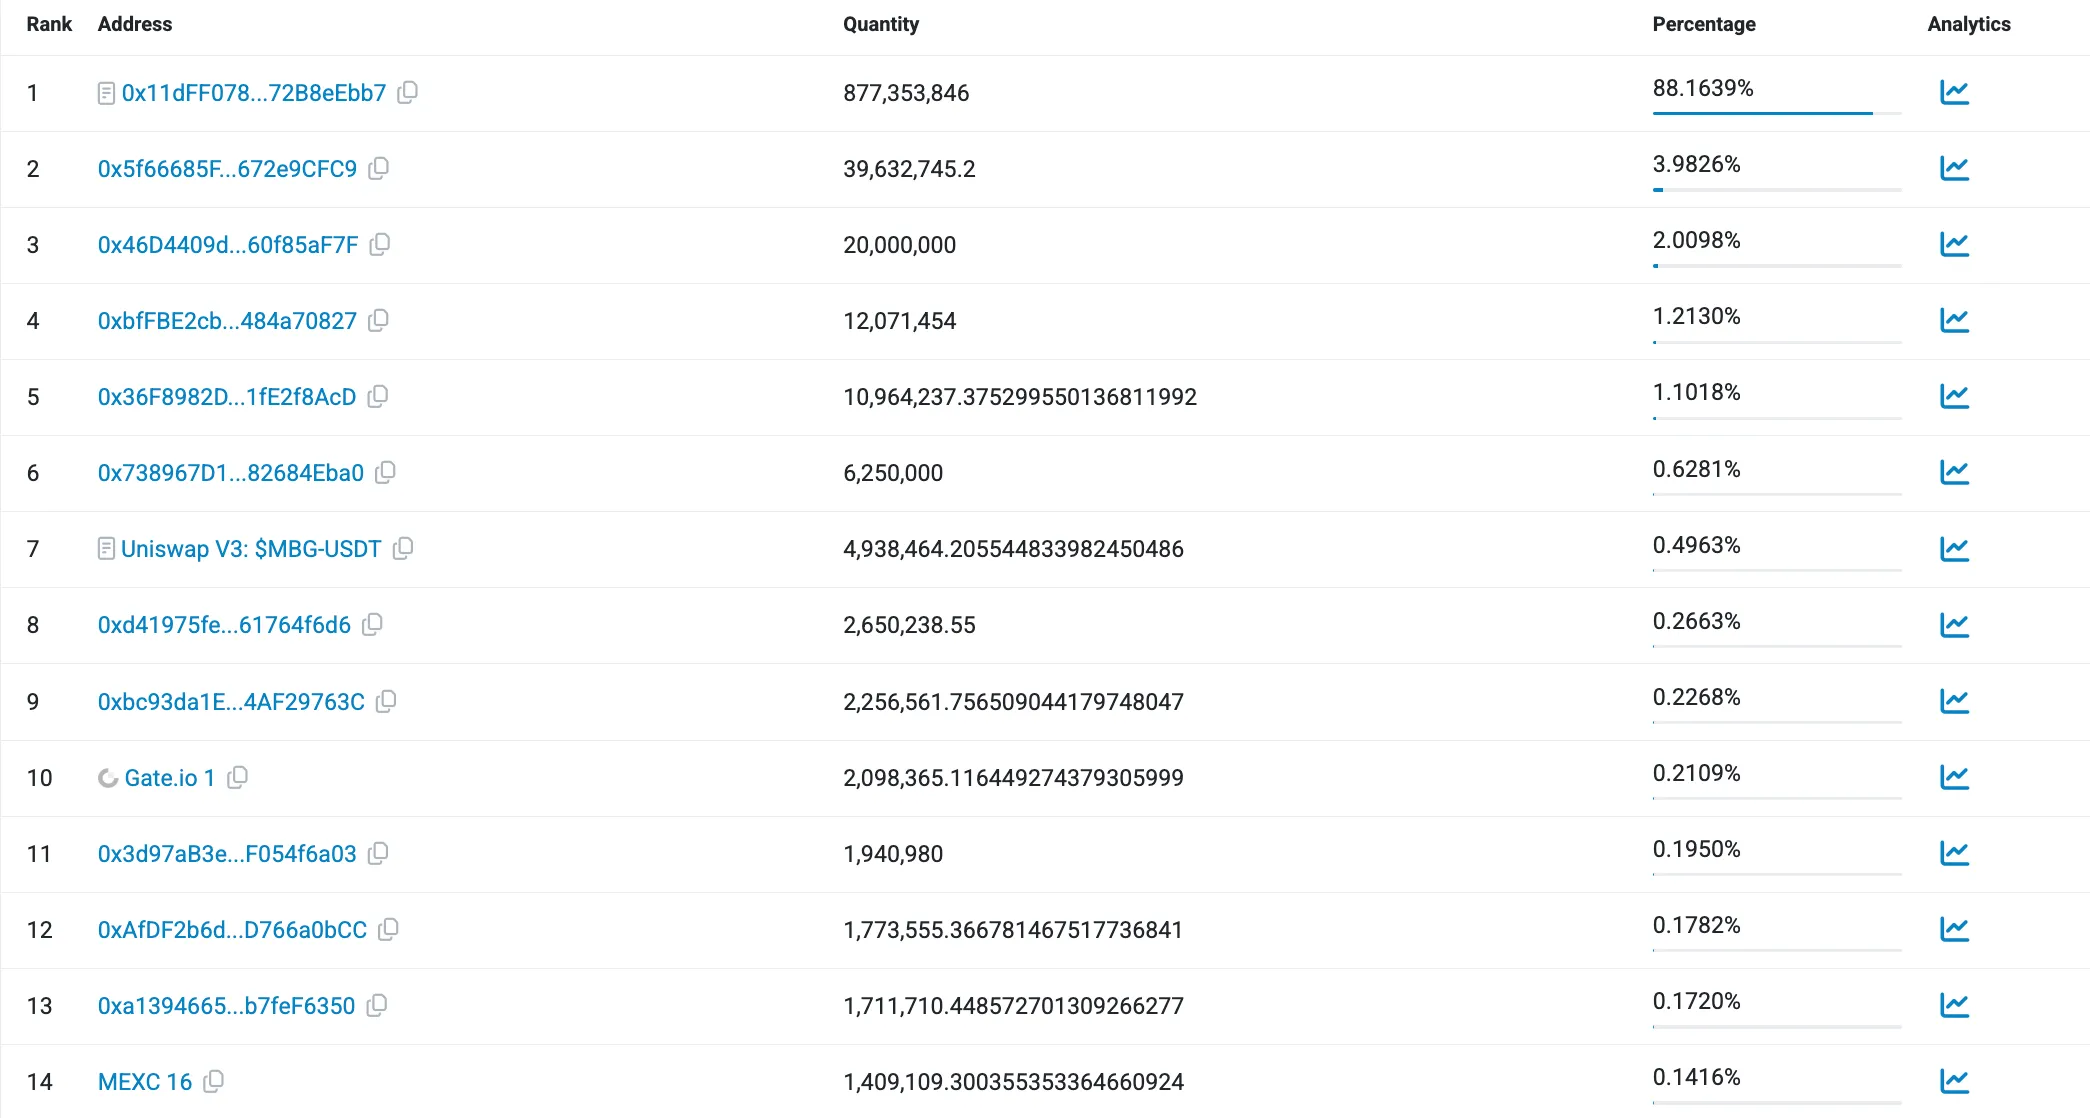Copy the MEXC 16 address
This screenshot has width=2090, height=1118.
pyautogui.click(x=213, y=1082)
